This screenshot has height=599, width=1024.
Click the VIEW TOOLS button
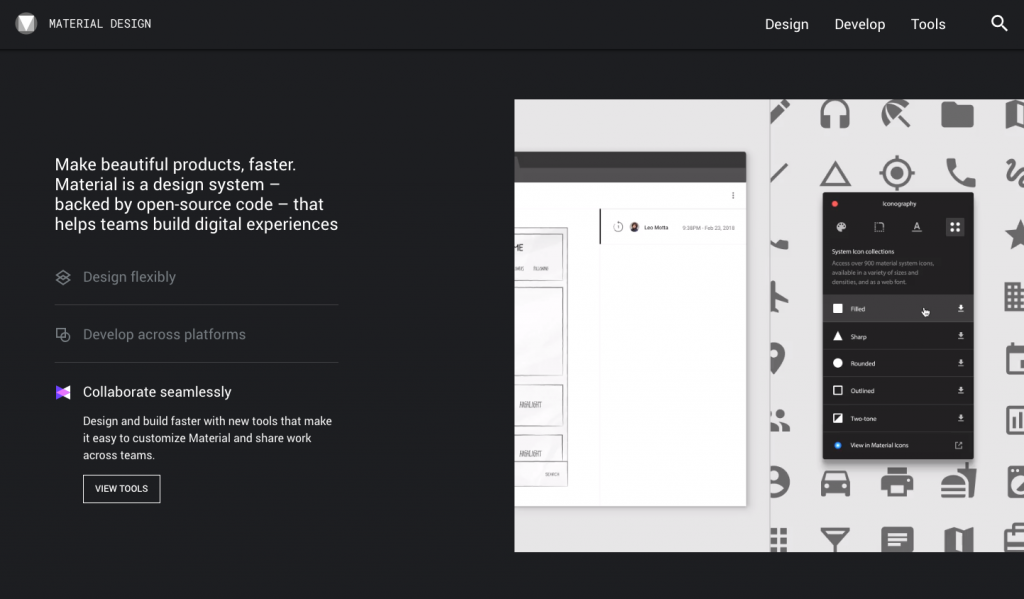(x=121, y=489)
